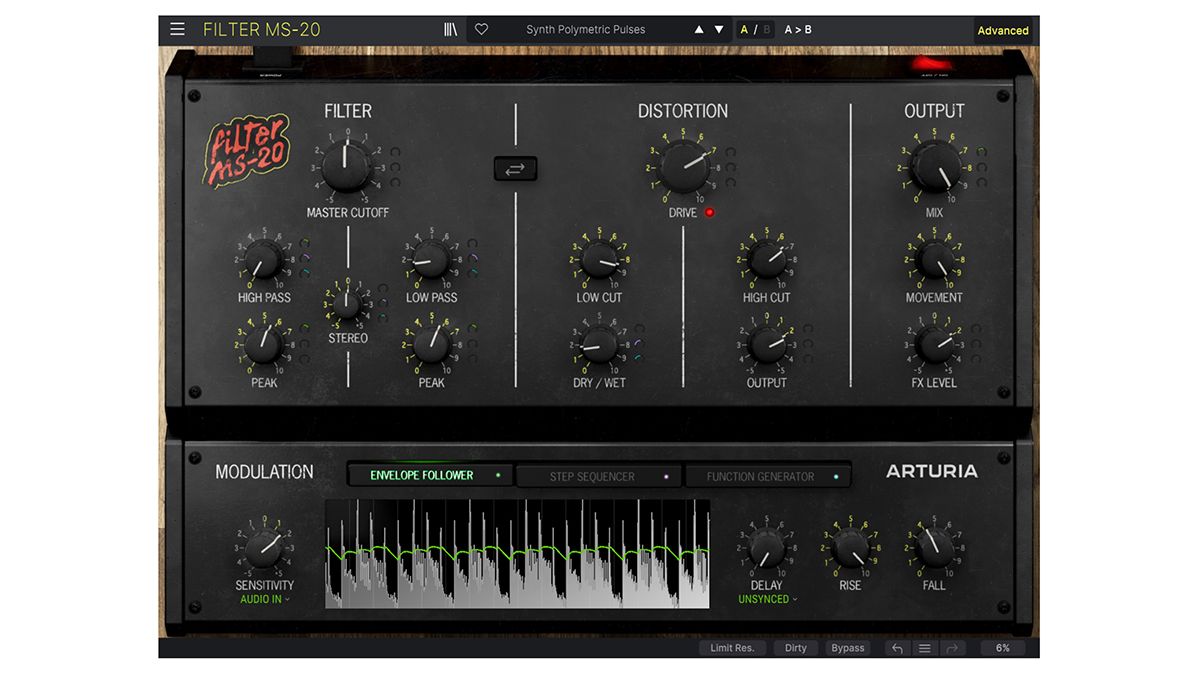Click the redo arrow in status bar
Image resolution: width=1200 pixels, height=675 pixels.
(951, 648)
